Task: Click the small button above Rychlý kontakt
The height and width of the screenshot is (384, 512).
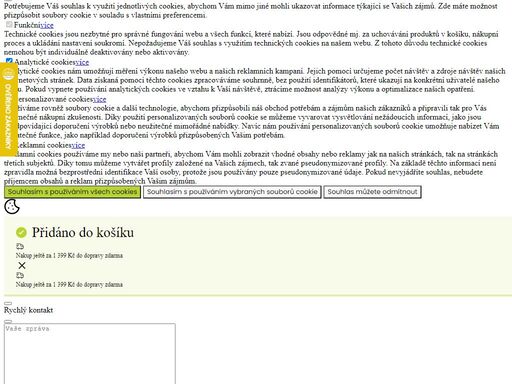Action: pos(8,303)
